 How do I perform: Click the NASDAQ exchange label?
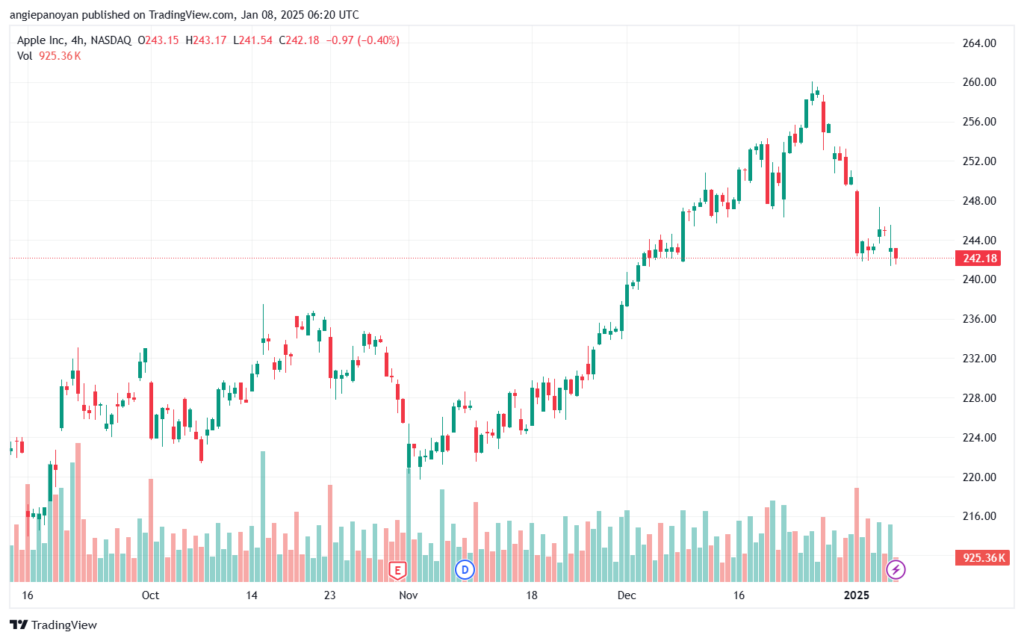(111, 40)
